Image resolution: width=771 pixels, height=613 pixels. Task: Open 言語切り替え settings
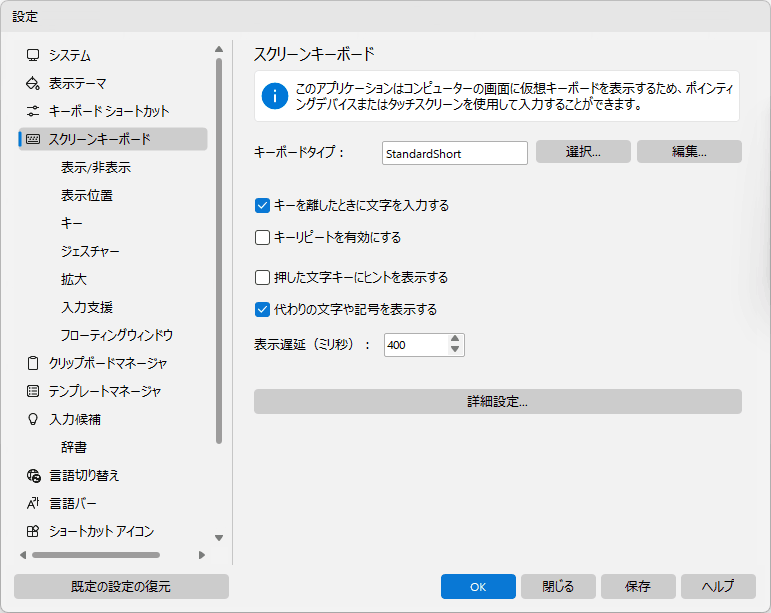tap(84, 475)
